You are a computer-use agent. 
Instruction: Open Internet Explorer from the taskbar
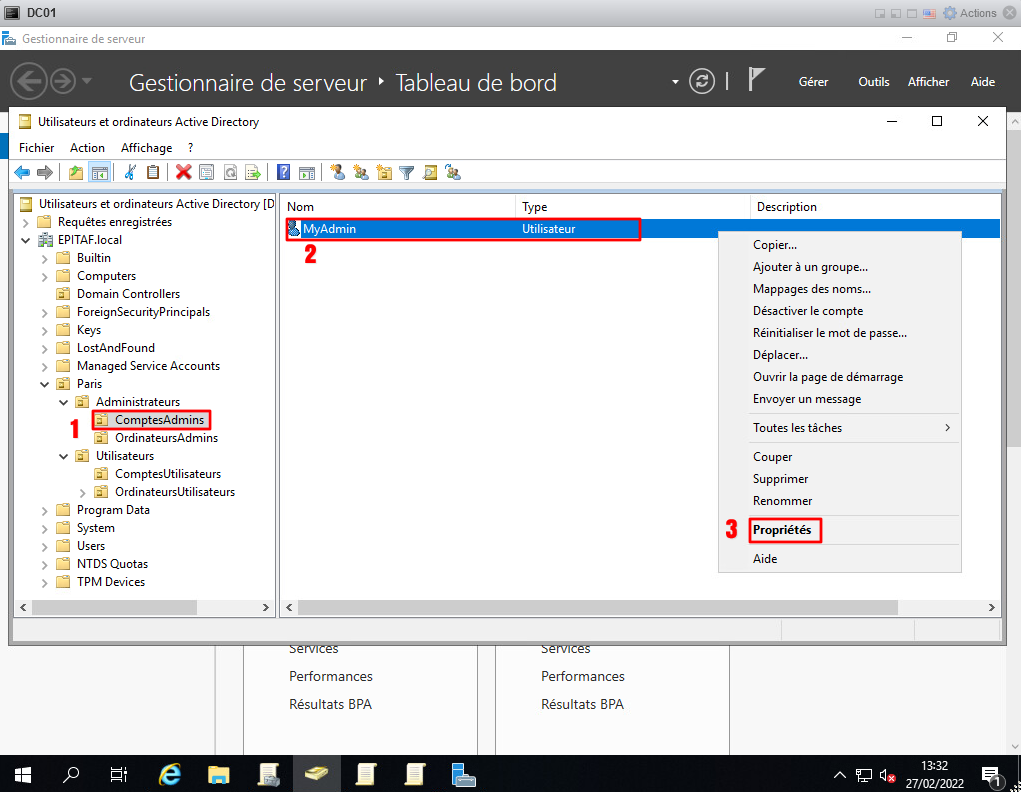coord(171,774)
